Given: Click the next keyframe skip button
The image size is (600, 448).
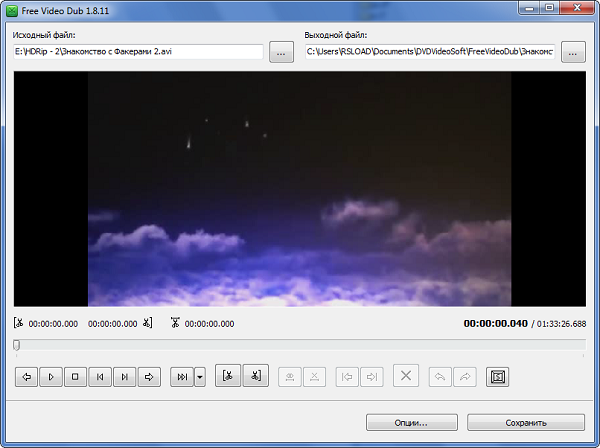Looking at the screenshot, I should point(182,377).
